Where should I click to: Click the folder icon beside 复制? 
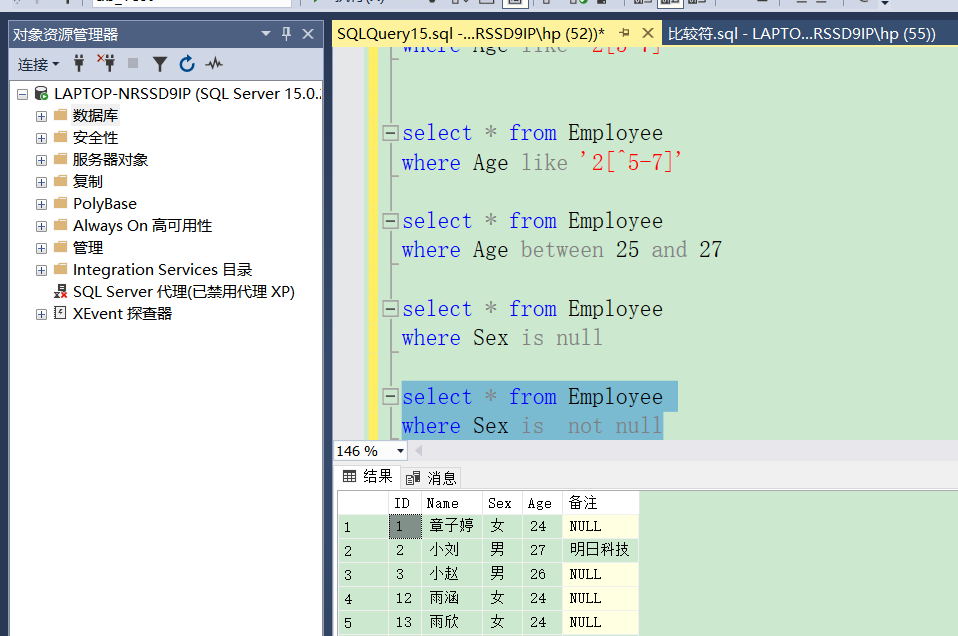point(60,181)
